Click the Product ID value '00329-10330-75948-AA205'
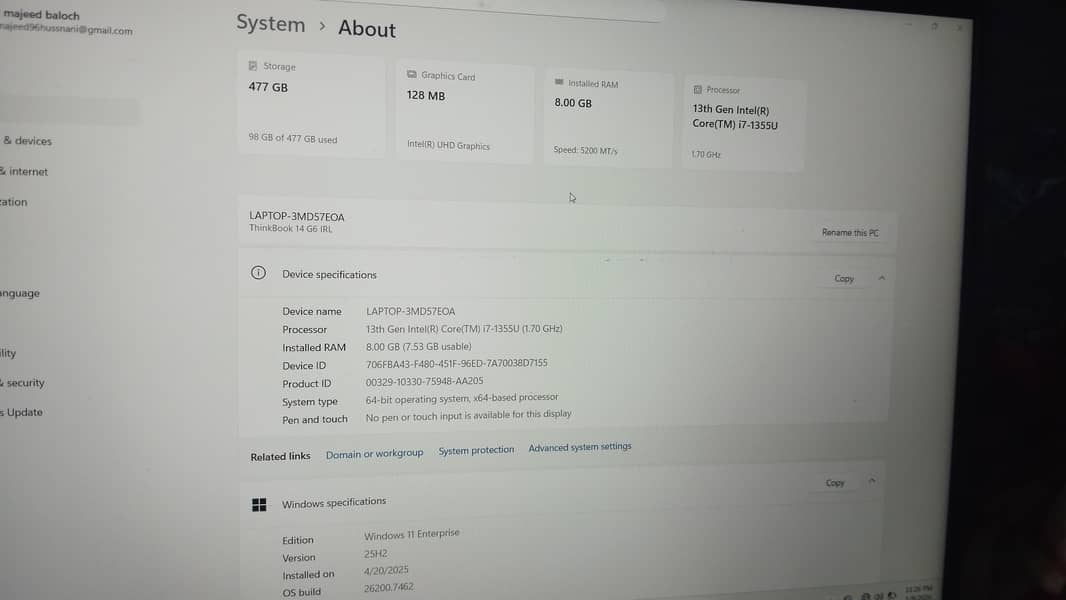This screenshot has width=1066, height=600. (424, 381)
